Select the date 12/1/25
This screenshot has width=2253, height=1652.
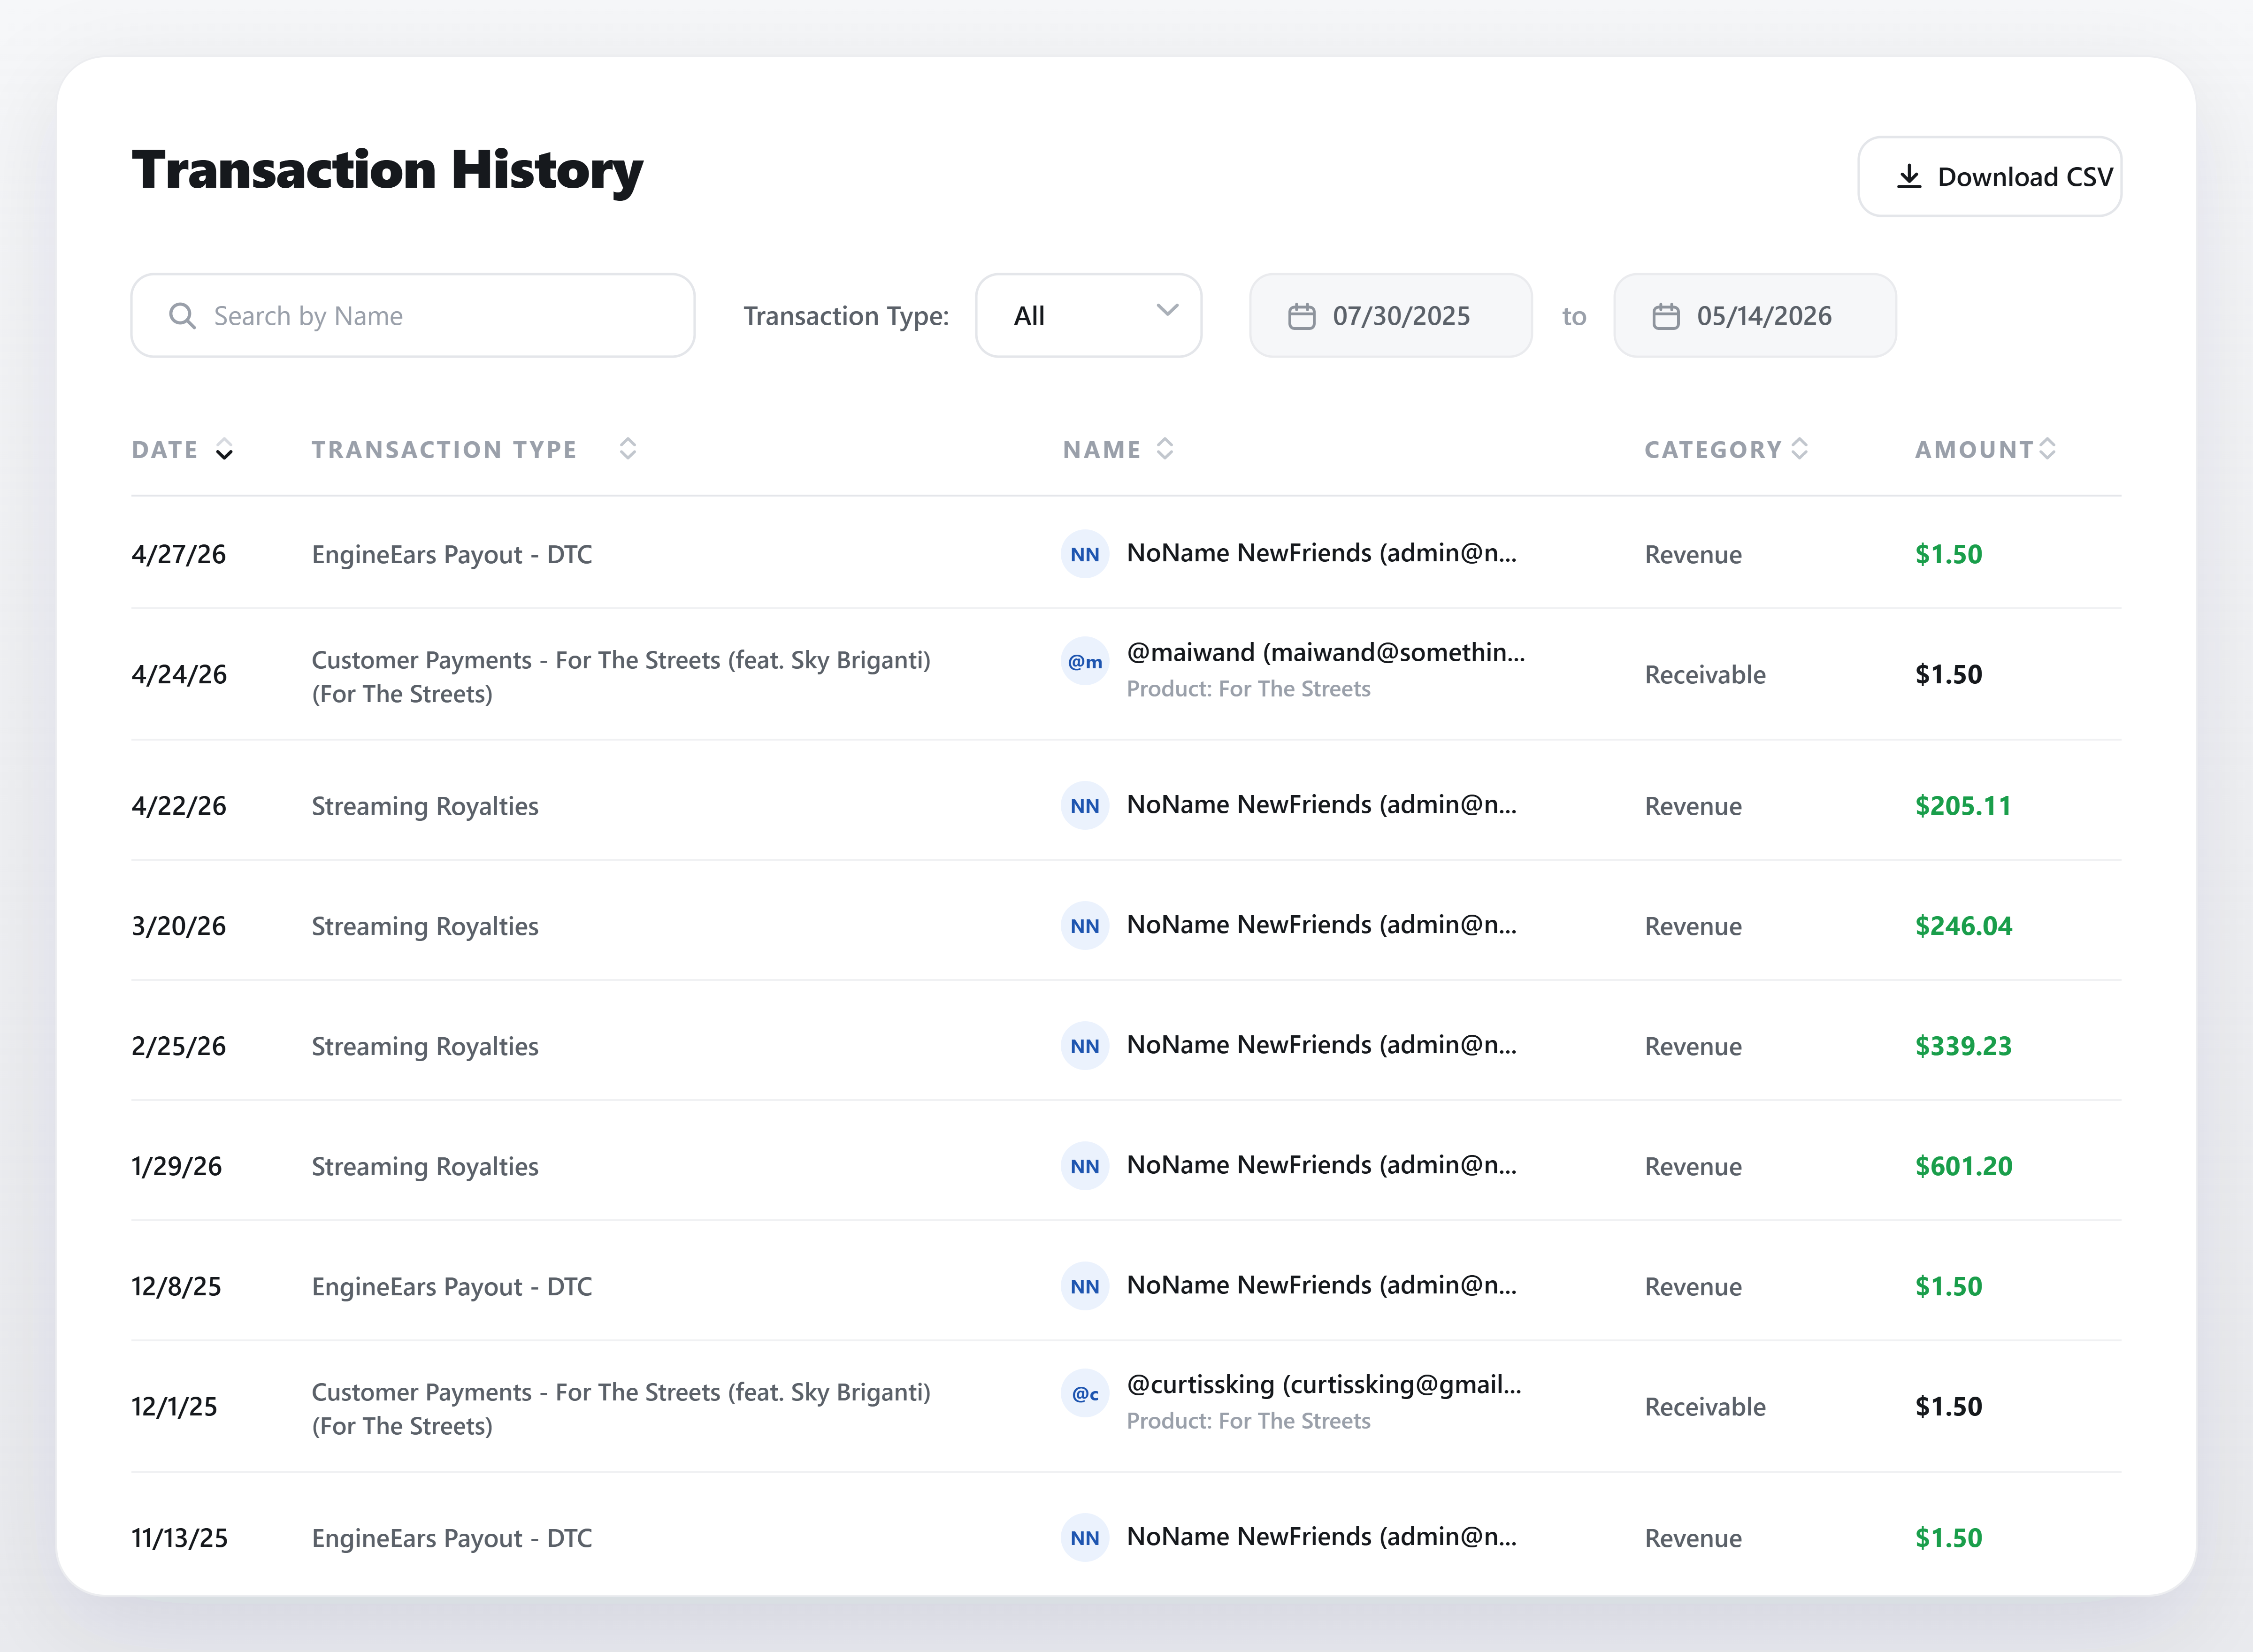click(174, 1406)
